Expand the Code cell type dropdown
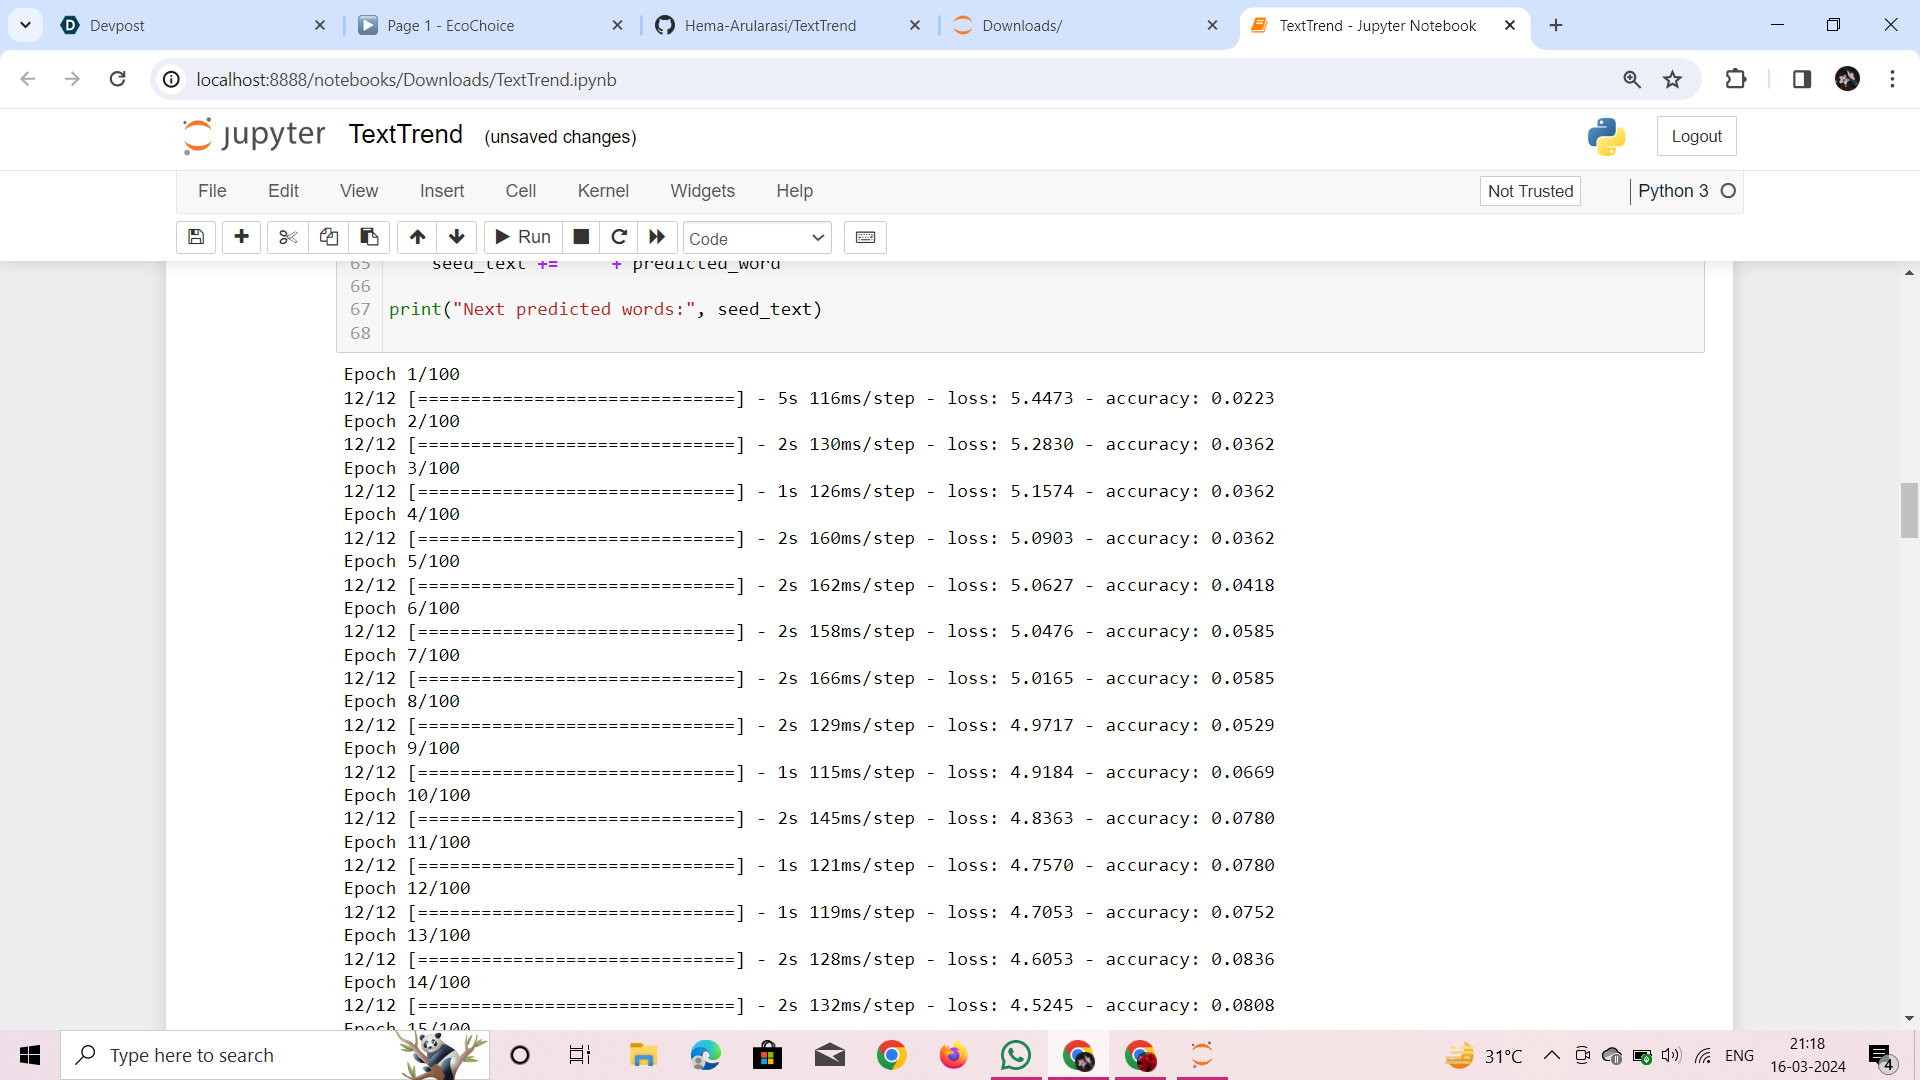 757,238
